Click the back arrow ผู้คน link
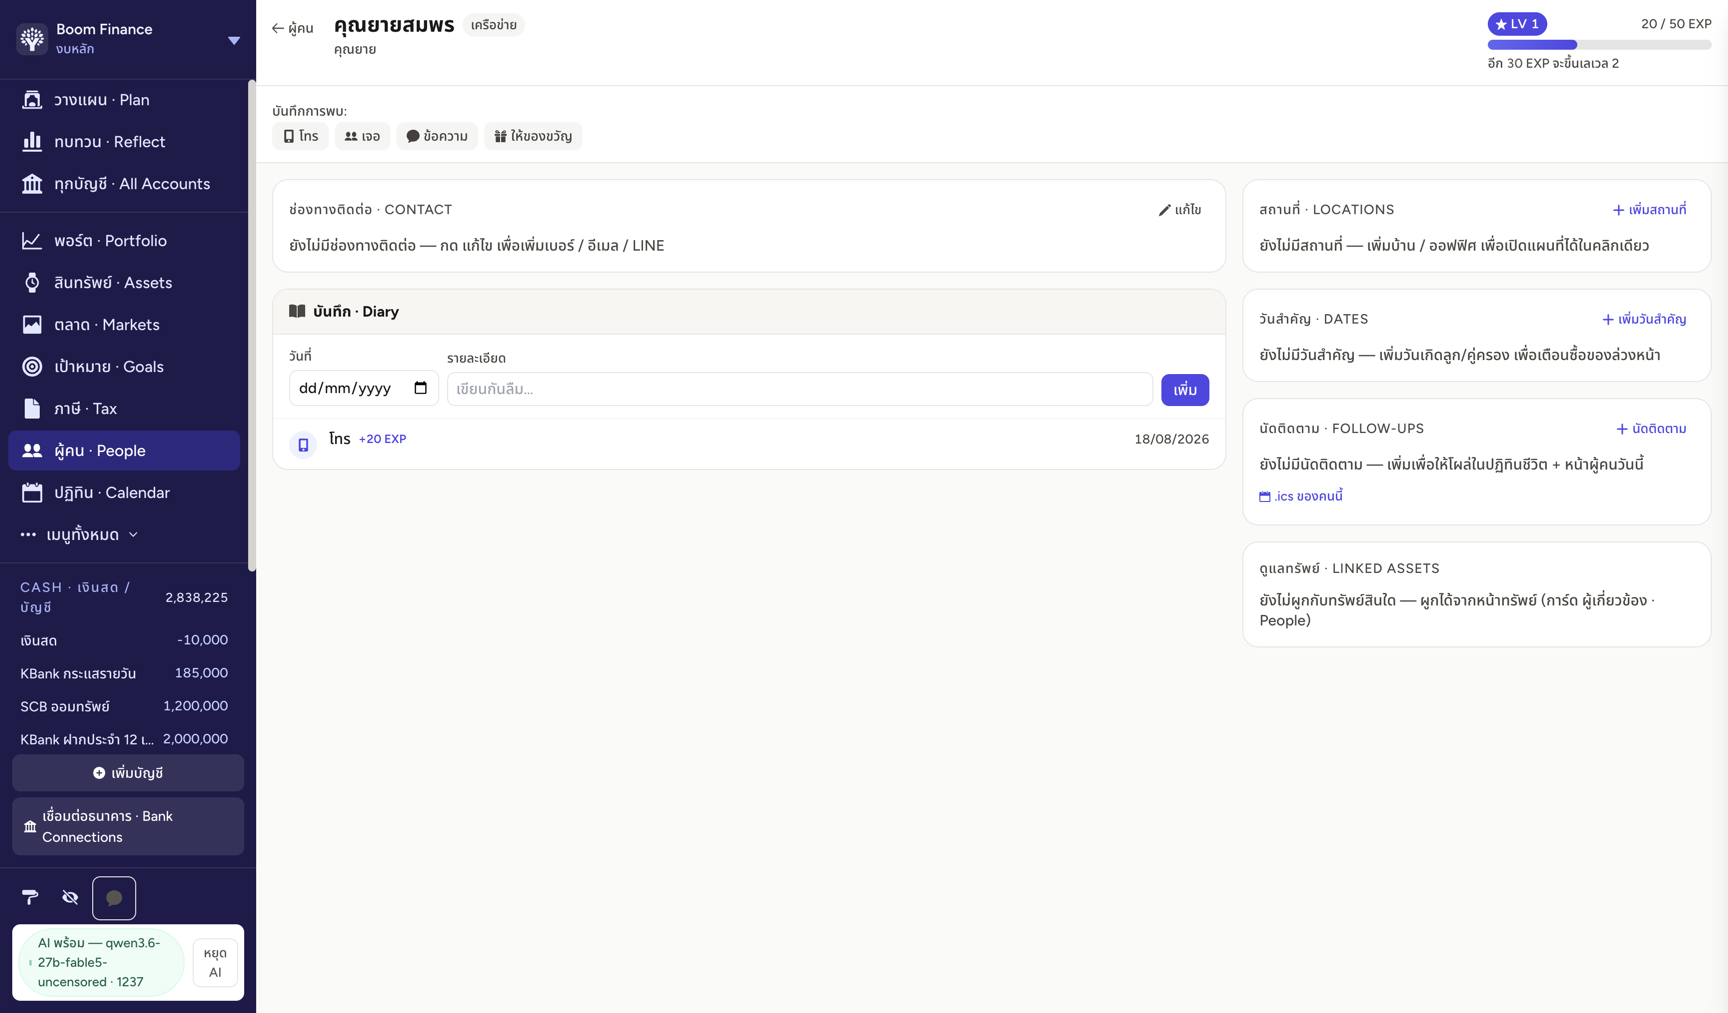This screenshot has height=1013, width=1728. coord(292,28)
